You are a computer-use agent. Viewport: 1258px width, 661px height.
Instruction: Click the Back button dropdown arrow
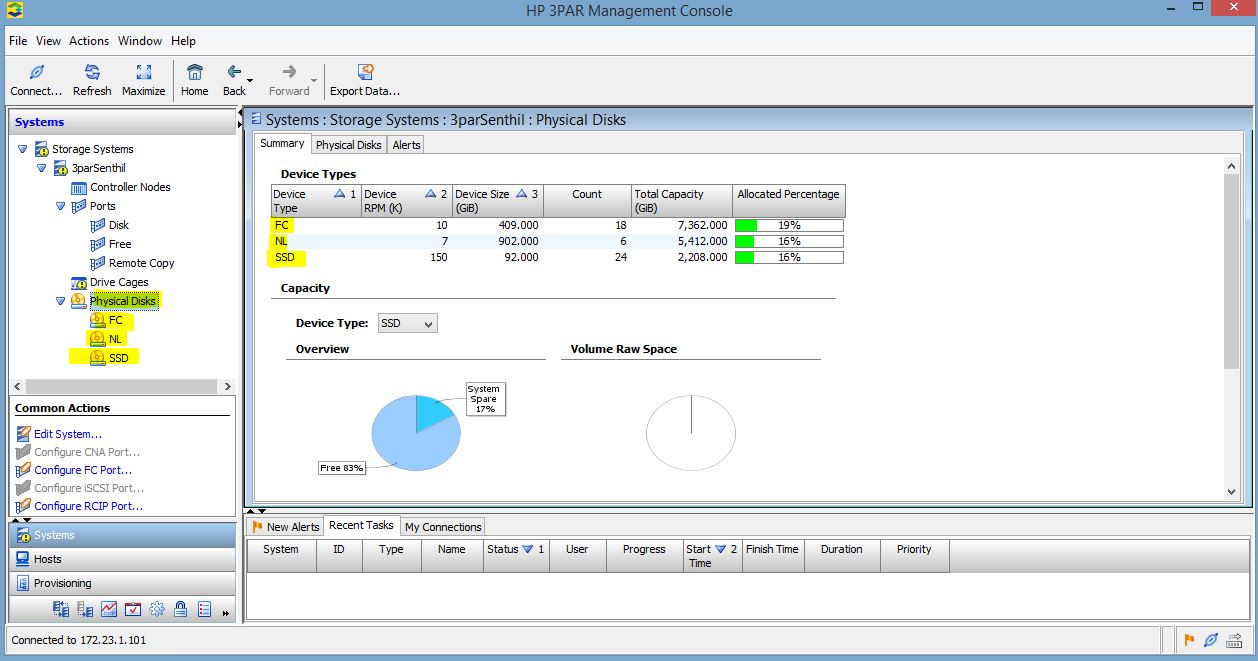point(250,80)
